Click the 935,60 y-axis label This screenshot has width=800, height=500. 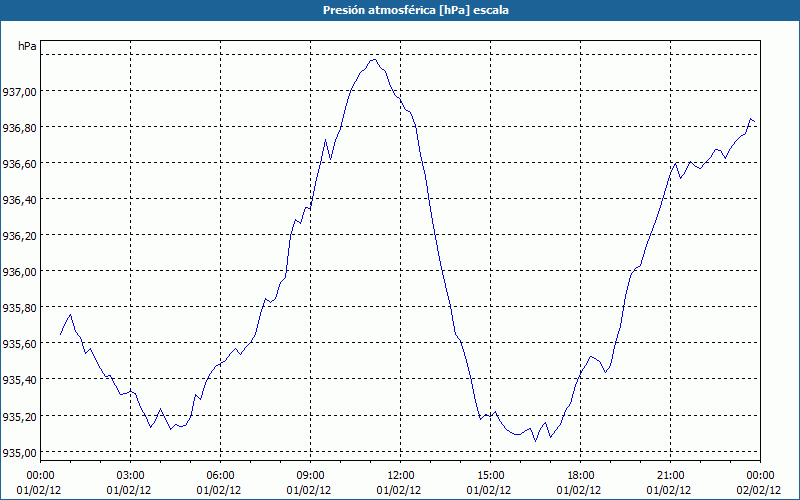click(x=20, y=344)
